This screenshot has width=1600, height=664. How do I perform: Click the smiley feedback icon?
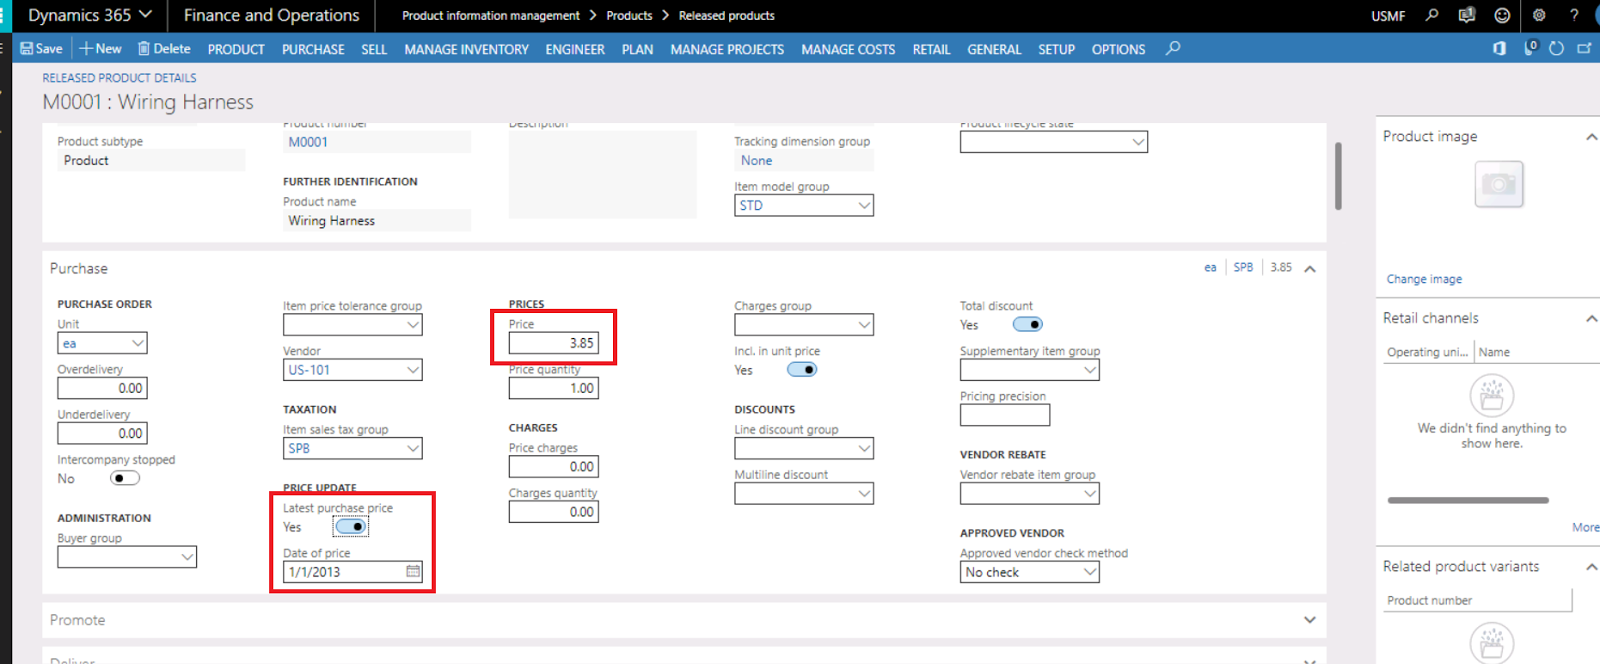coord(1502,15)
